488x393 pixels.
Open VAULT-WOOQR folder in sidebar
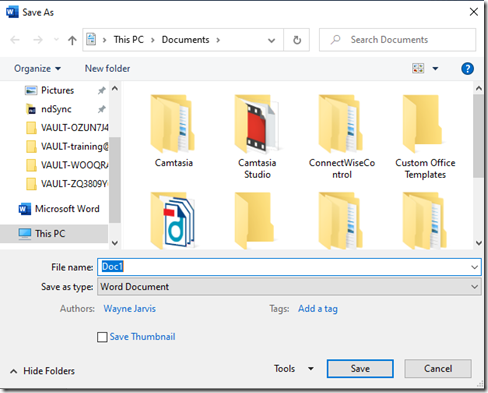pyautogui.click(x=67, y=165)
